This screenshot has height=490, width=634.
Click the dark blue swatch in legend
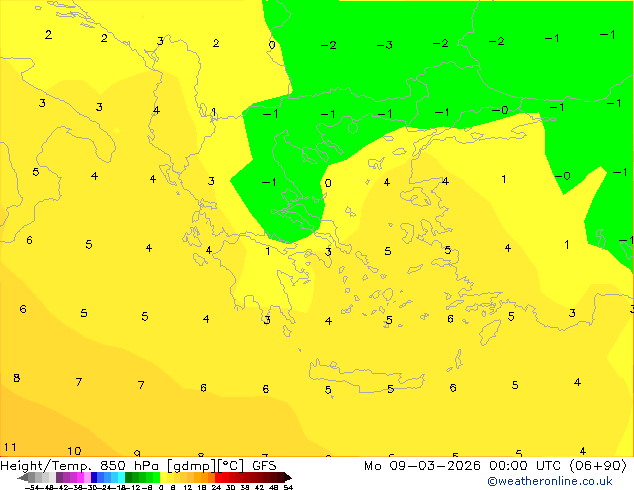click(94, 477)
